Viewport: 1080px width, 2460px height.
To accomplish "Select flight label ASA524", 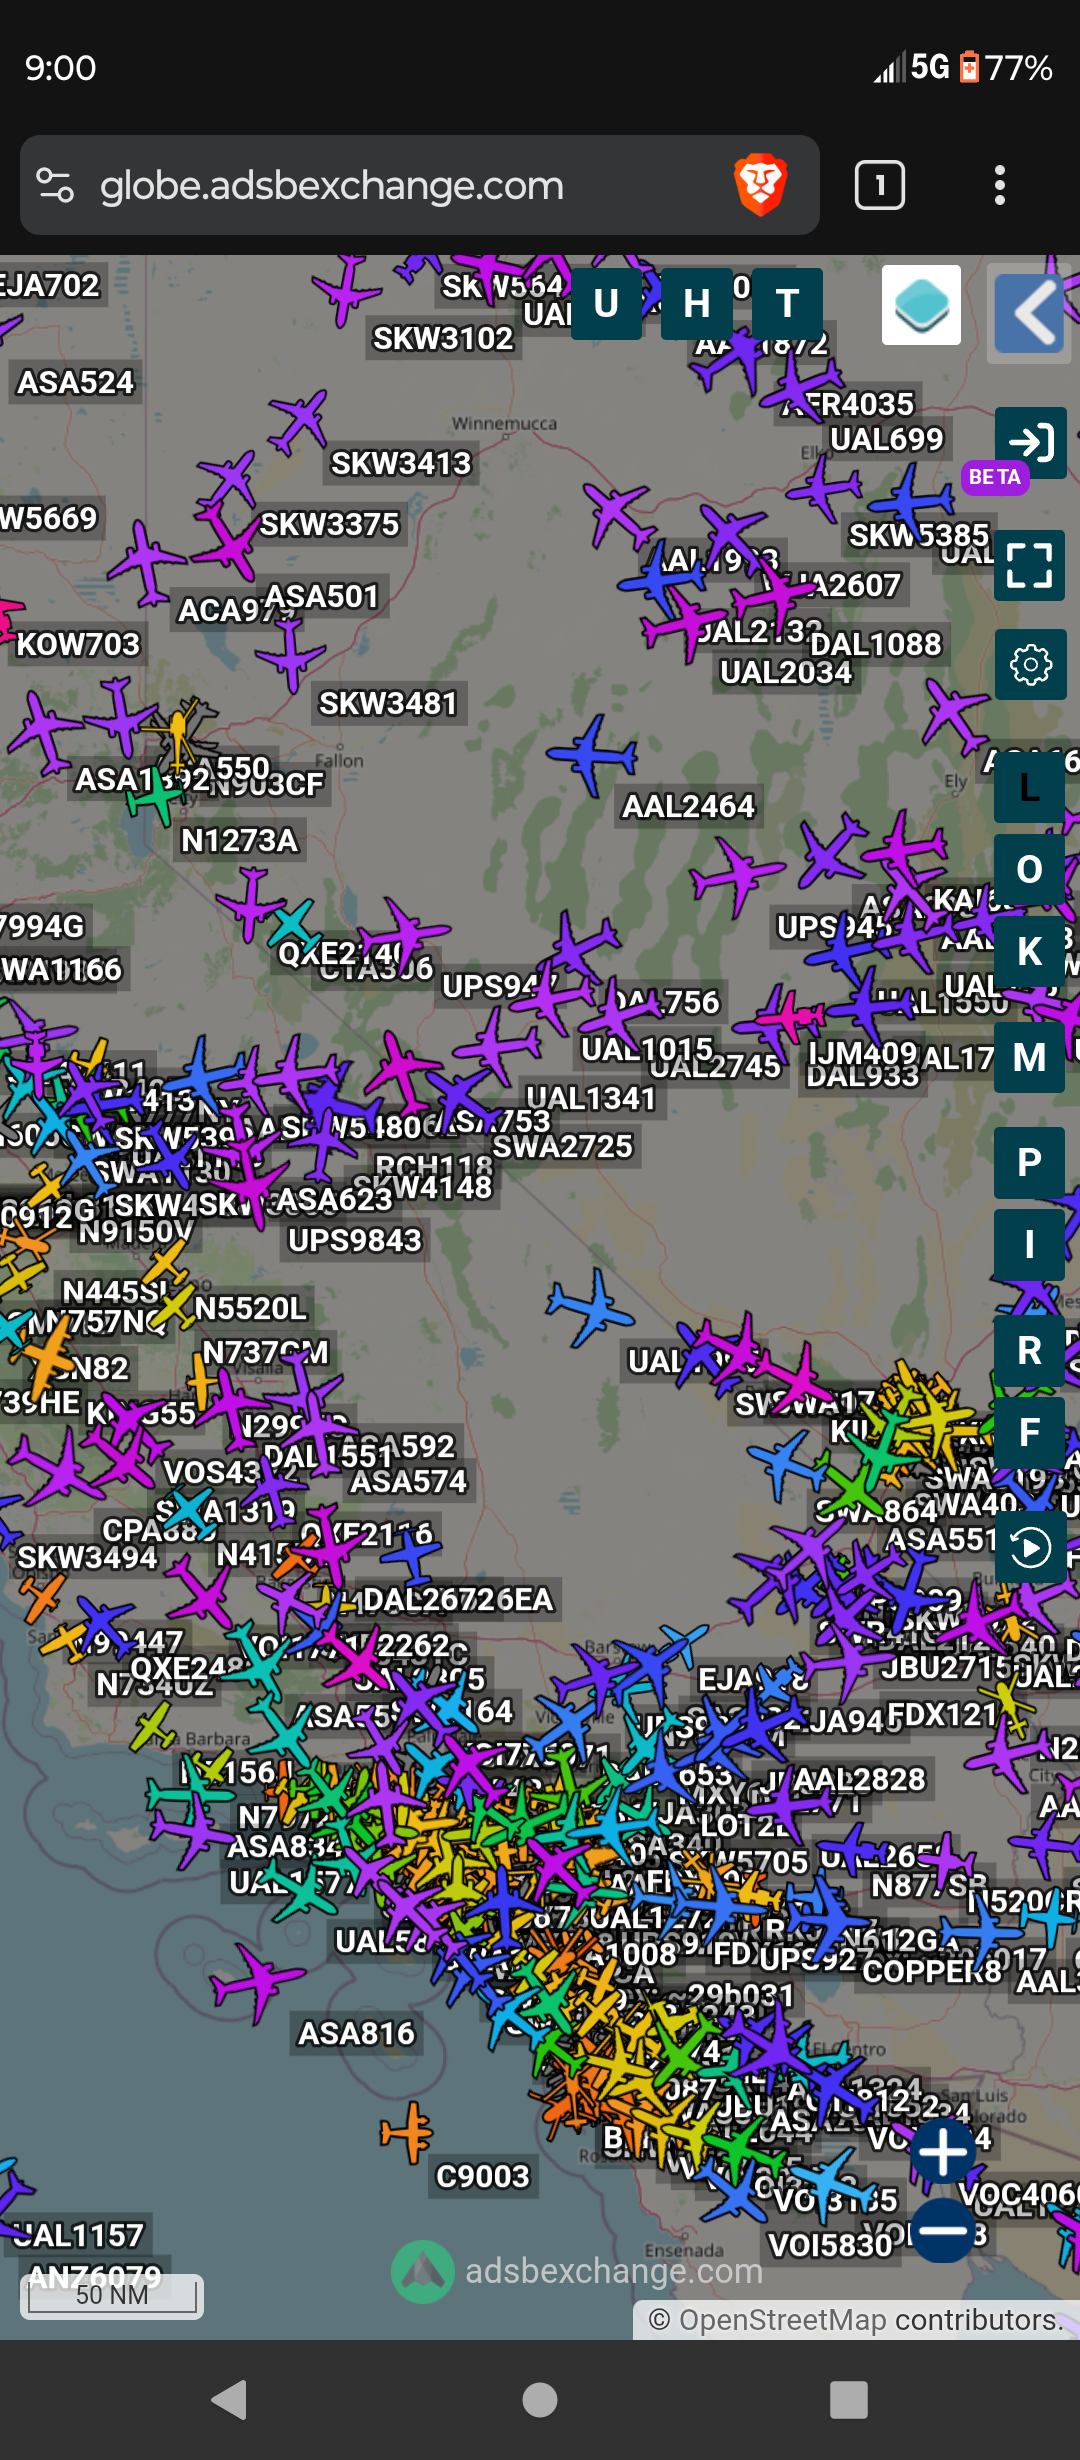I will pos(76,382).
